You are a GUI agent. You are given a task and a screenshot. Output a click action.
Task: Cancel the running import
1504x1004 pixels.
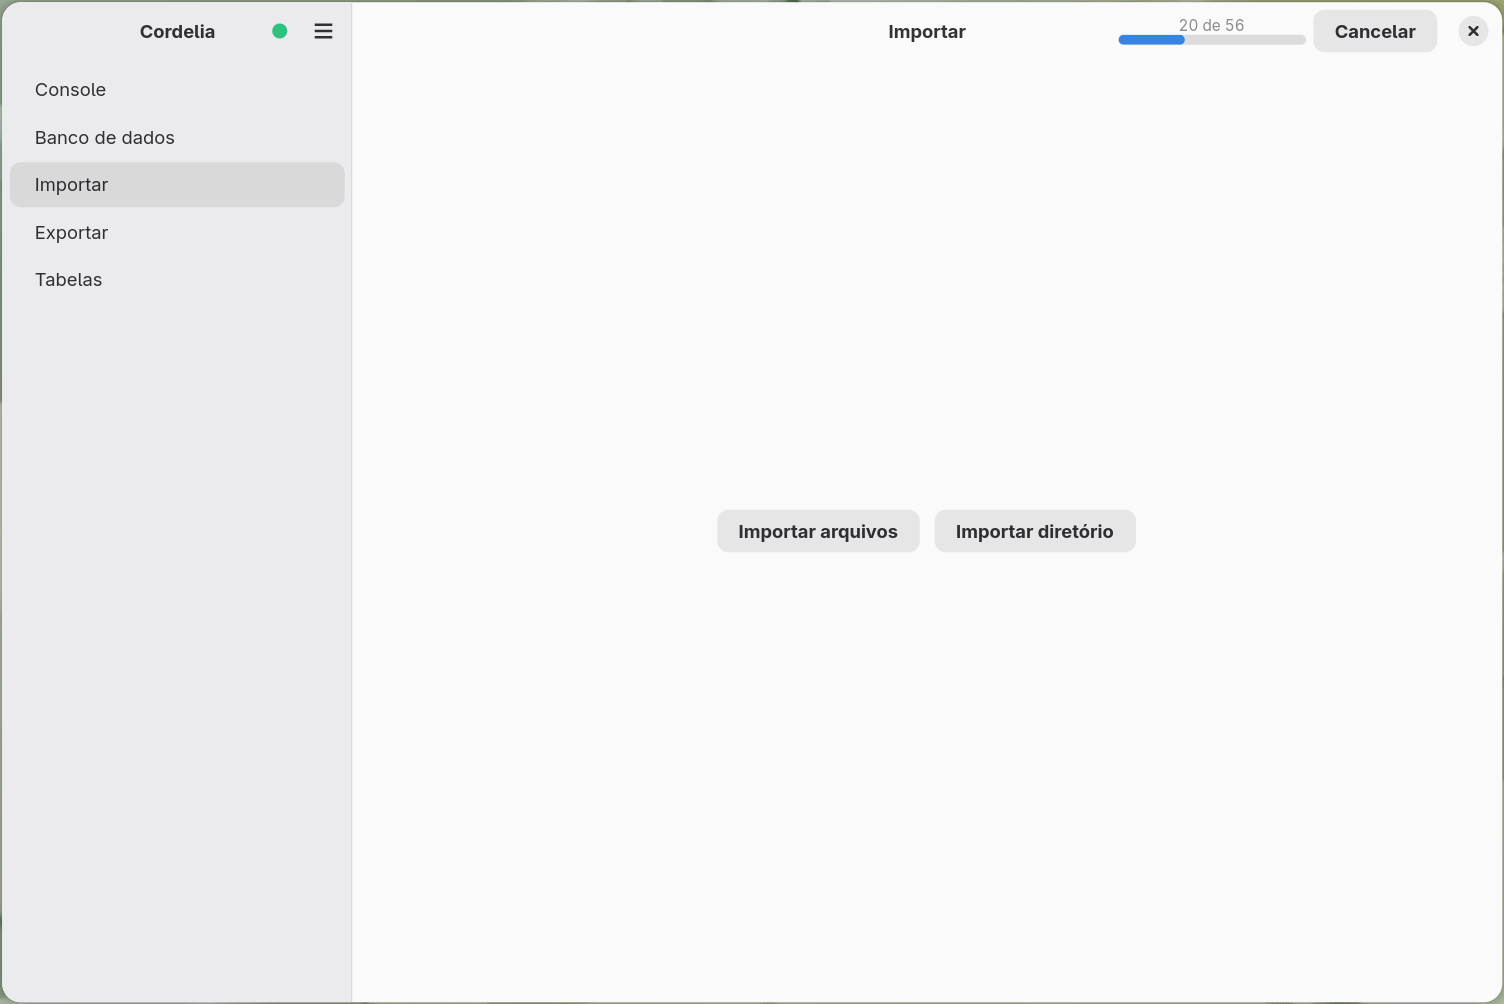point(1375,31)
